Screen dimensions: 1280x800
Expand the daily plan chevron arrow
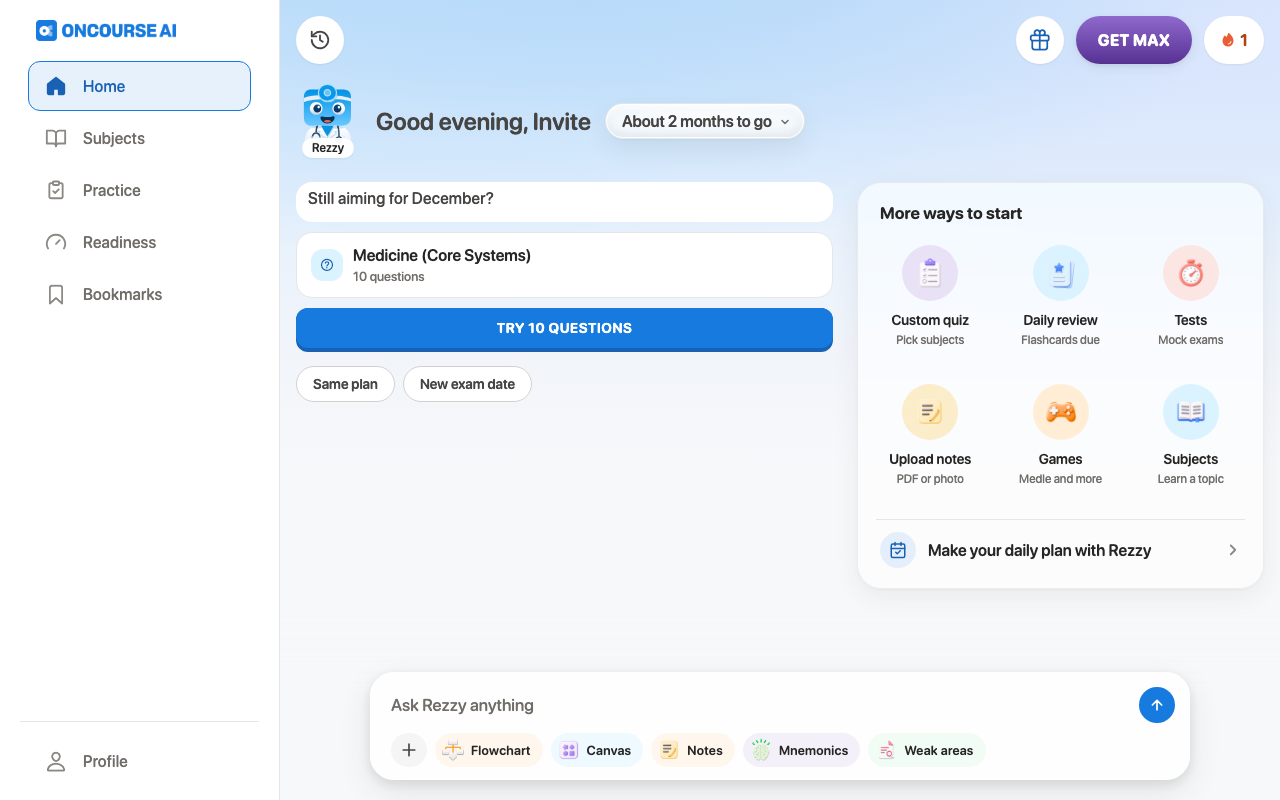1233,550
